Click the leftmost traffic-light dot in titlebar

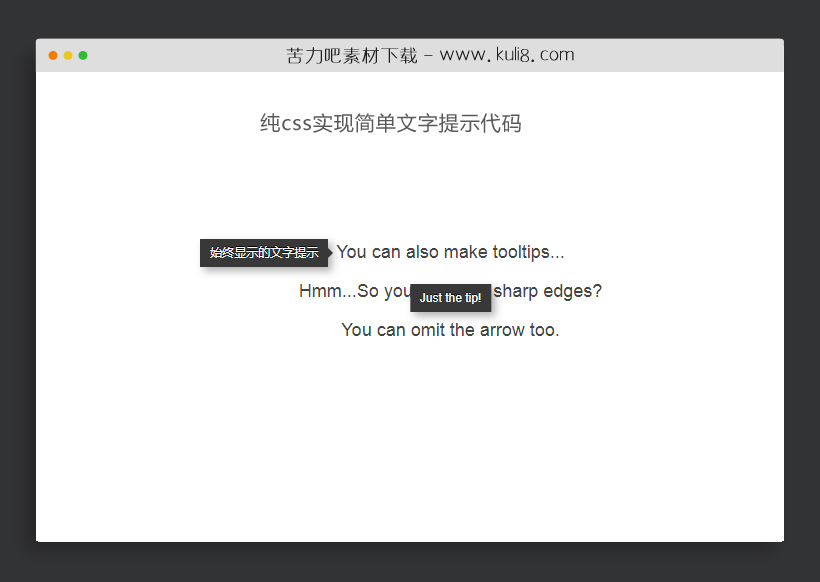(x=52, y=55)
